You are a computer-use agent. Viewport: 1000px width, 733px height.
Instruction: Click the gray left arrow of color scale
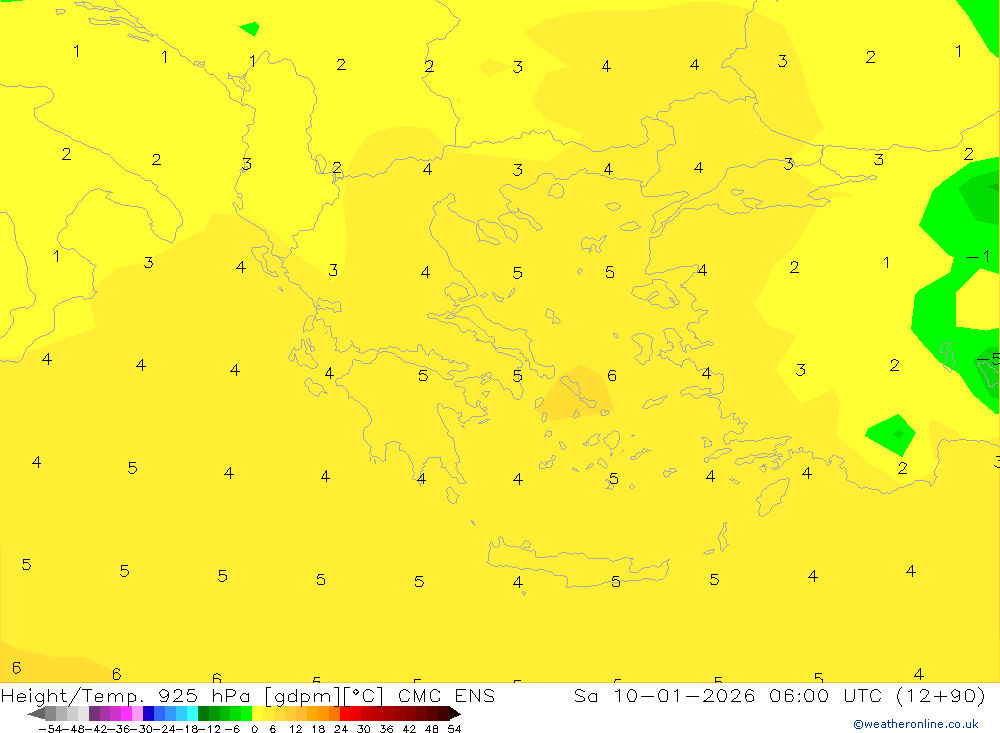pos(36,714)
